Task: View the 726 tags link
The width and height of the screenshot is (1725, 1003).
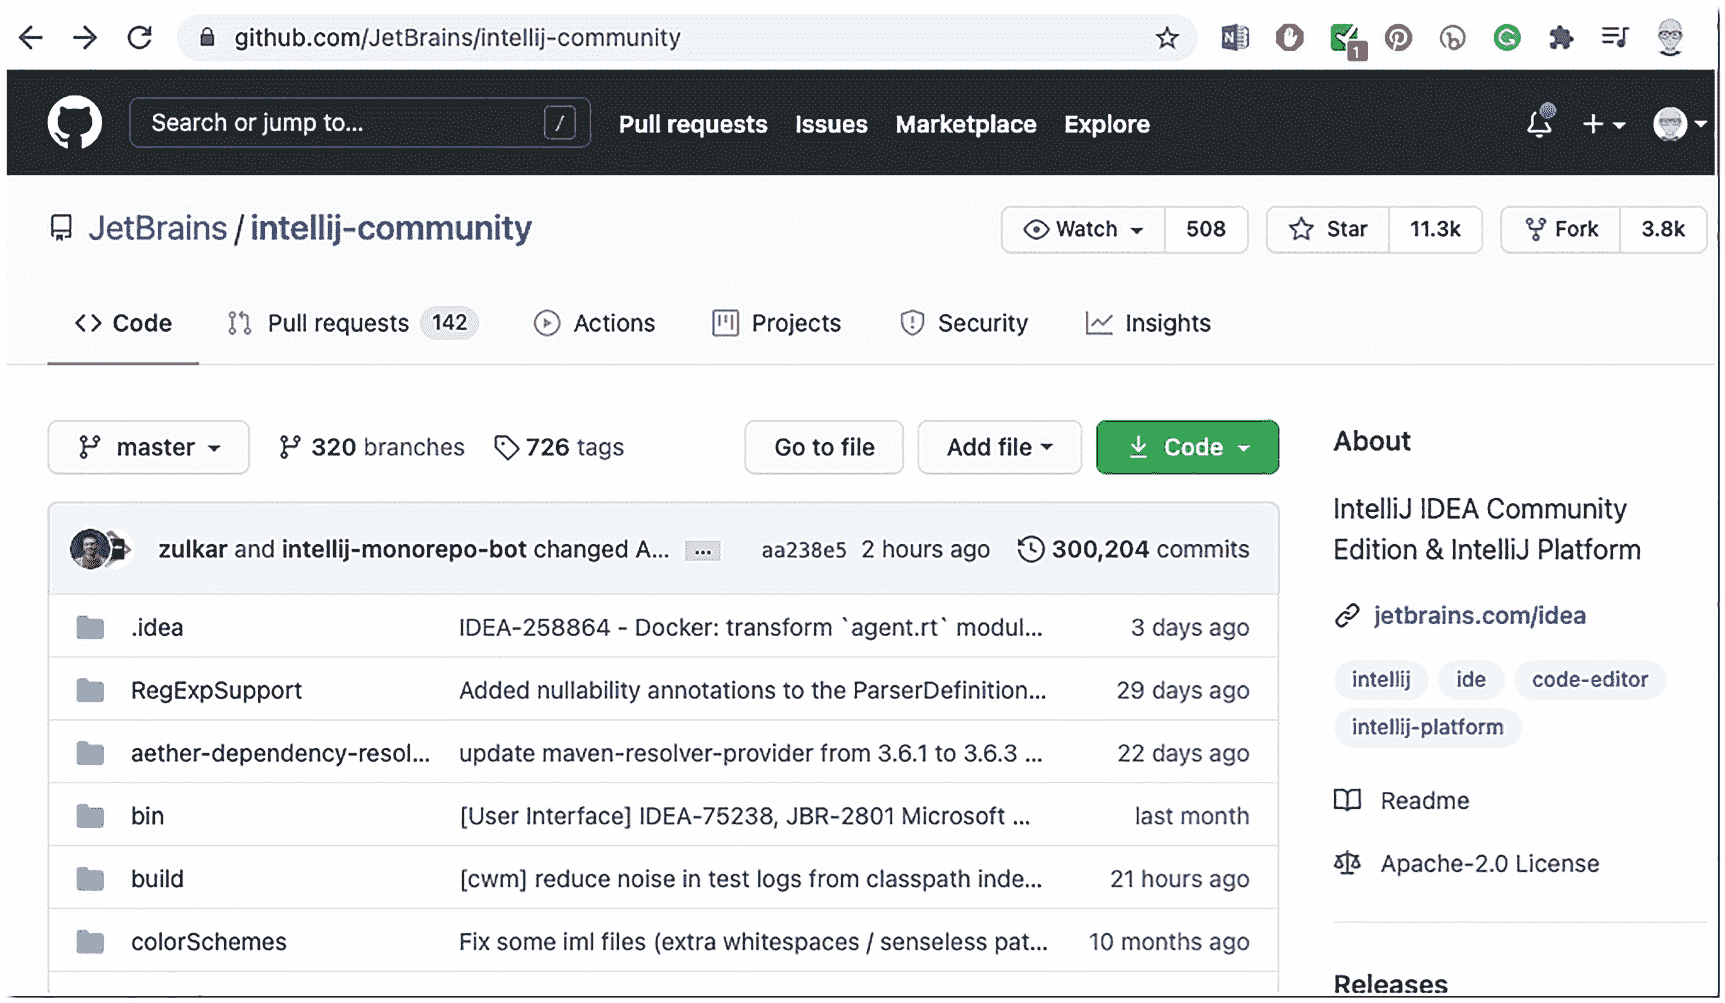Action: click(x=559, y=447)
